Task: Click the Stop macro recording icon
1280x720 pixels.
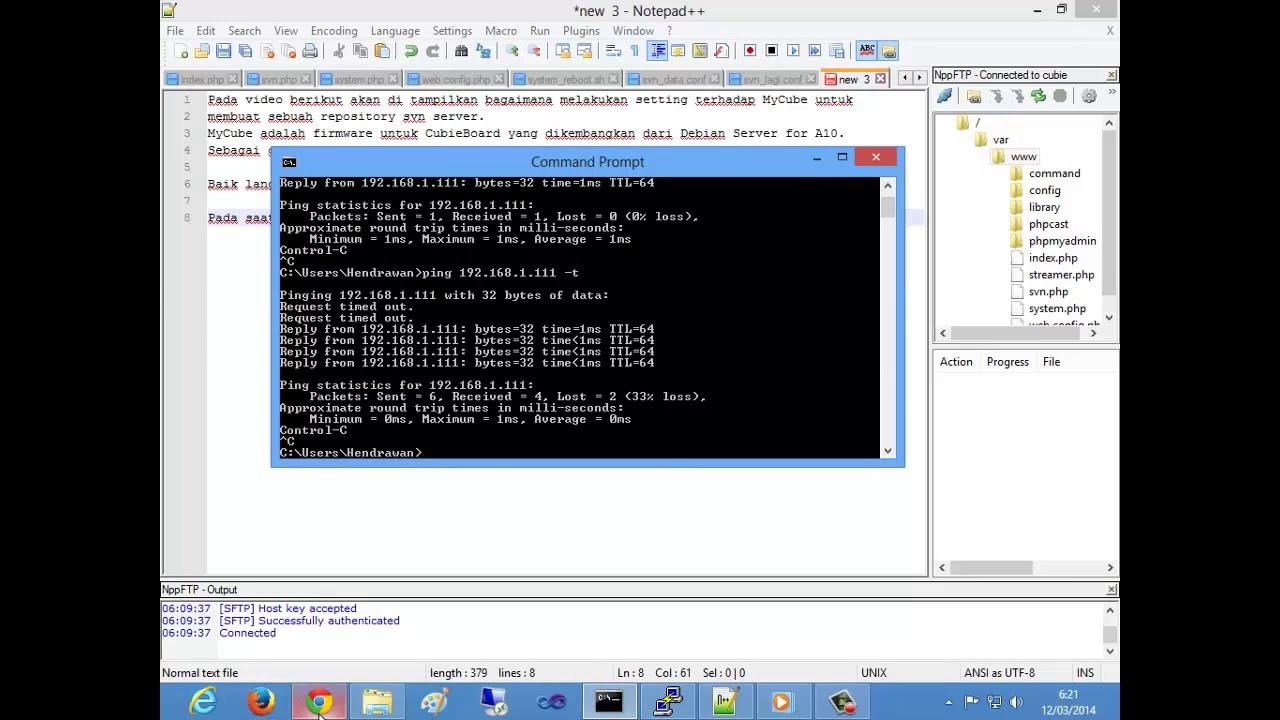Action: pyautogui.click(x=771, y=51)
